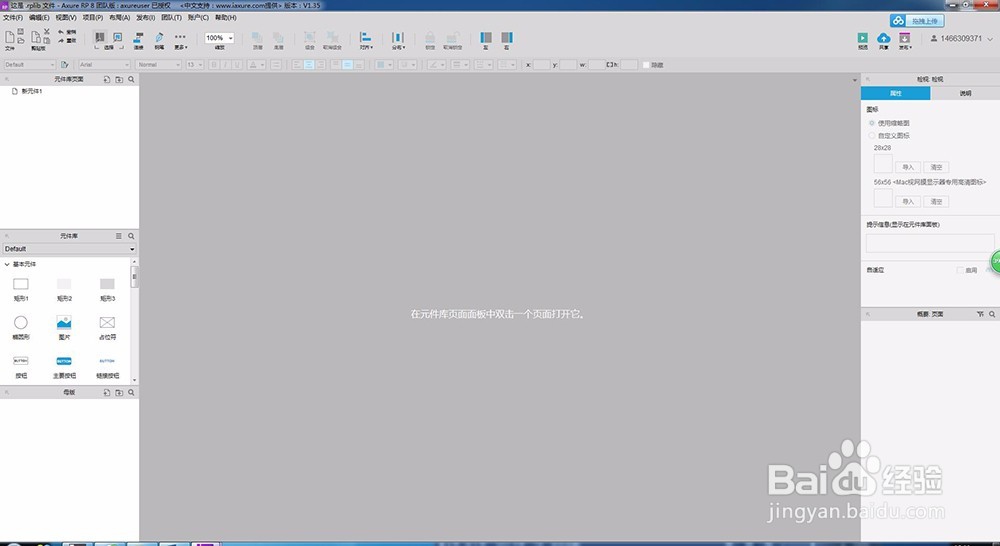
Task: Open the File(F) menu
Action: (x=13, y=18)
